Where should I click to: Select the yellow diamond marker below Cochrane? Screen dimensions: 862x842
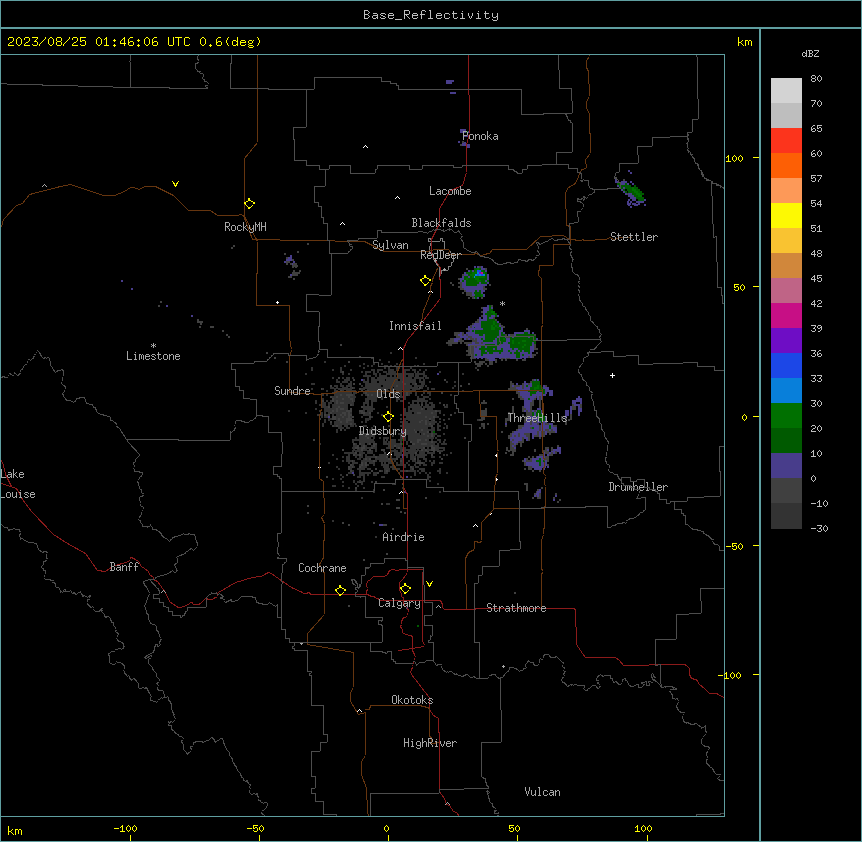click(340, 590)
